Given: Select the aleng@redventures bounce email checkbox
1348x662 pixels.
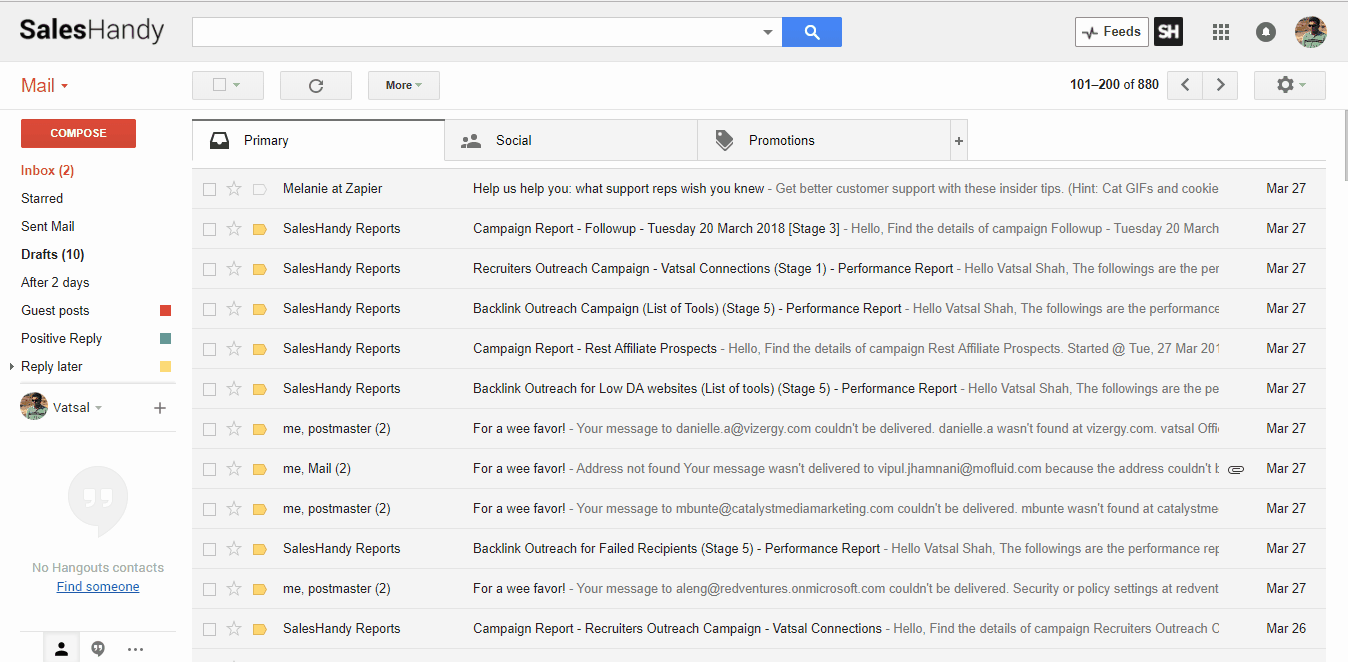Looking at the screenshot, I should pos(209,589).
